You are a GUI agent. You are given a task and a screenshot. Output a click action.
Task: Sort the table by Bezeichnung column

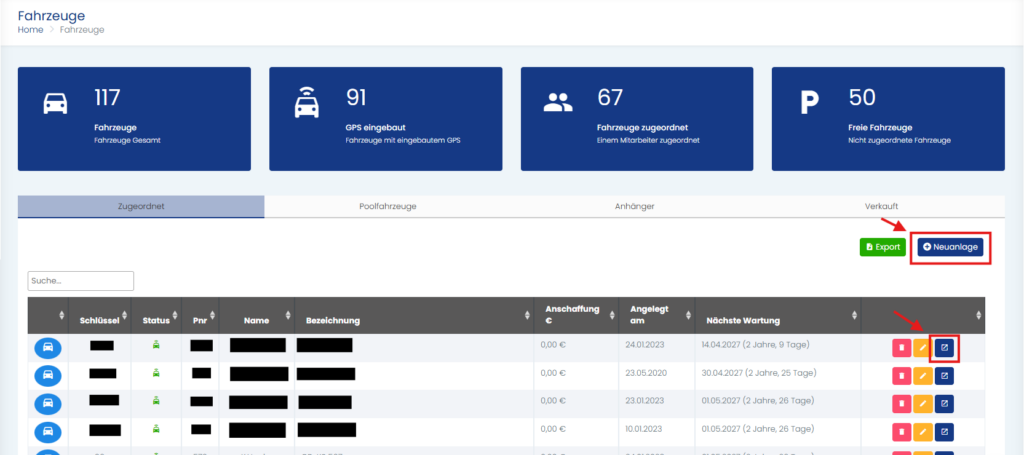point(334,320)
